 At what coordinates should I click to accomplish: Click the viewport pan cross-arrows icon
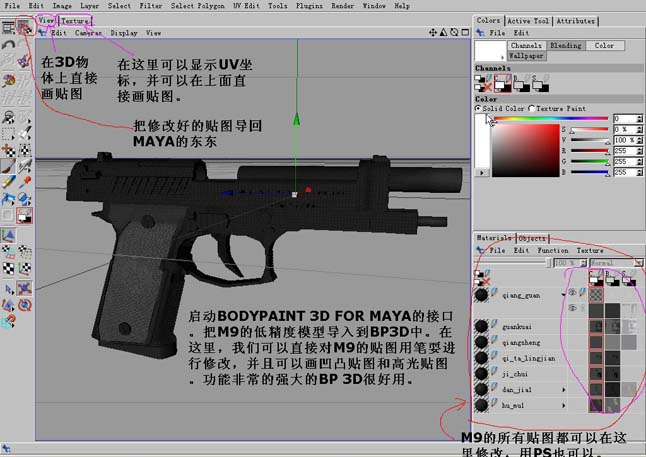click(x=433, y=32)
